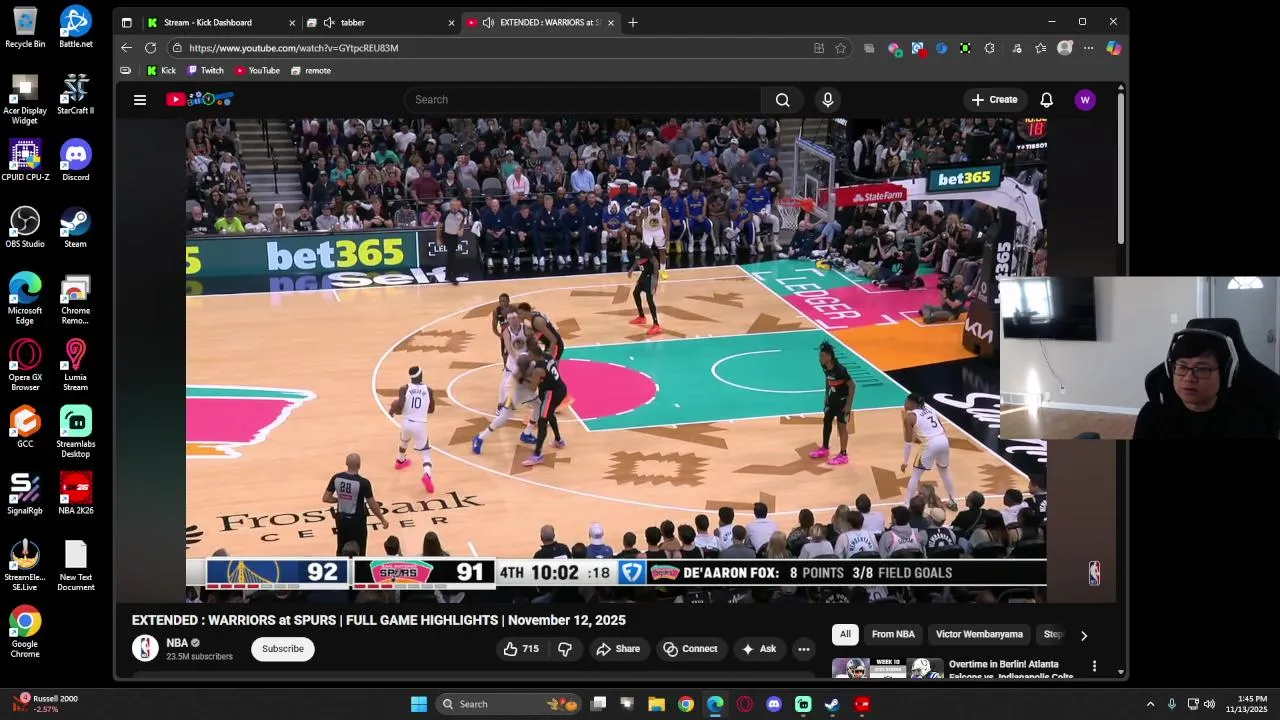
Task: Open a new browser tab
Action: tap(632, 22)
